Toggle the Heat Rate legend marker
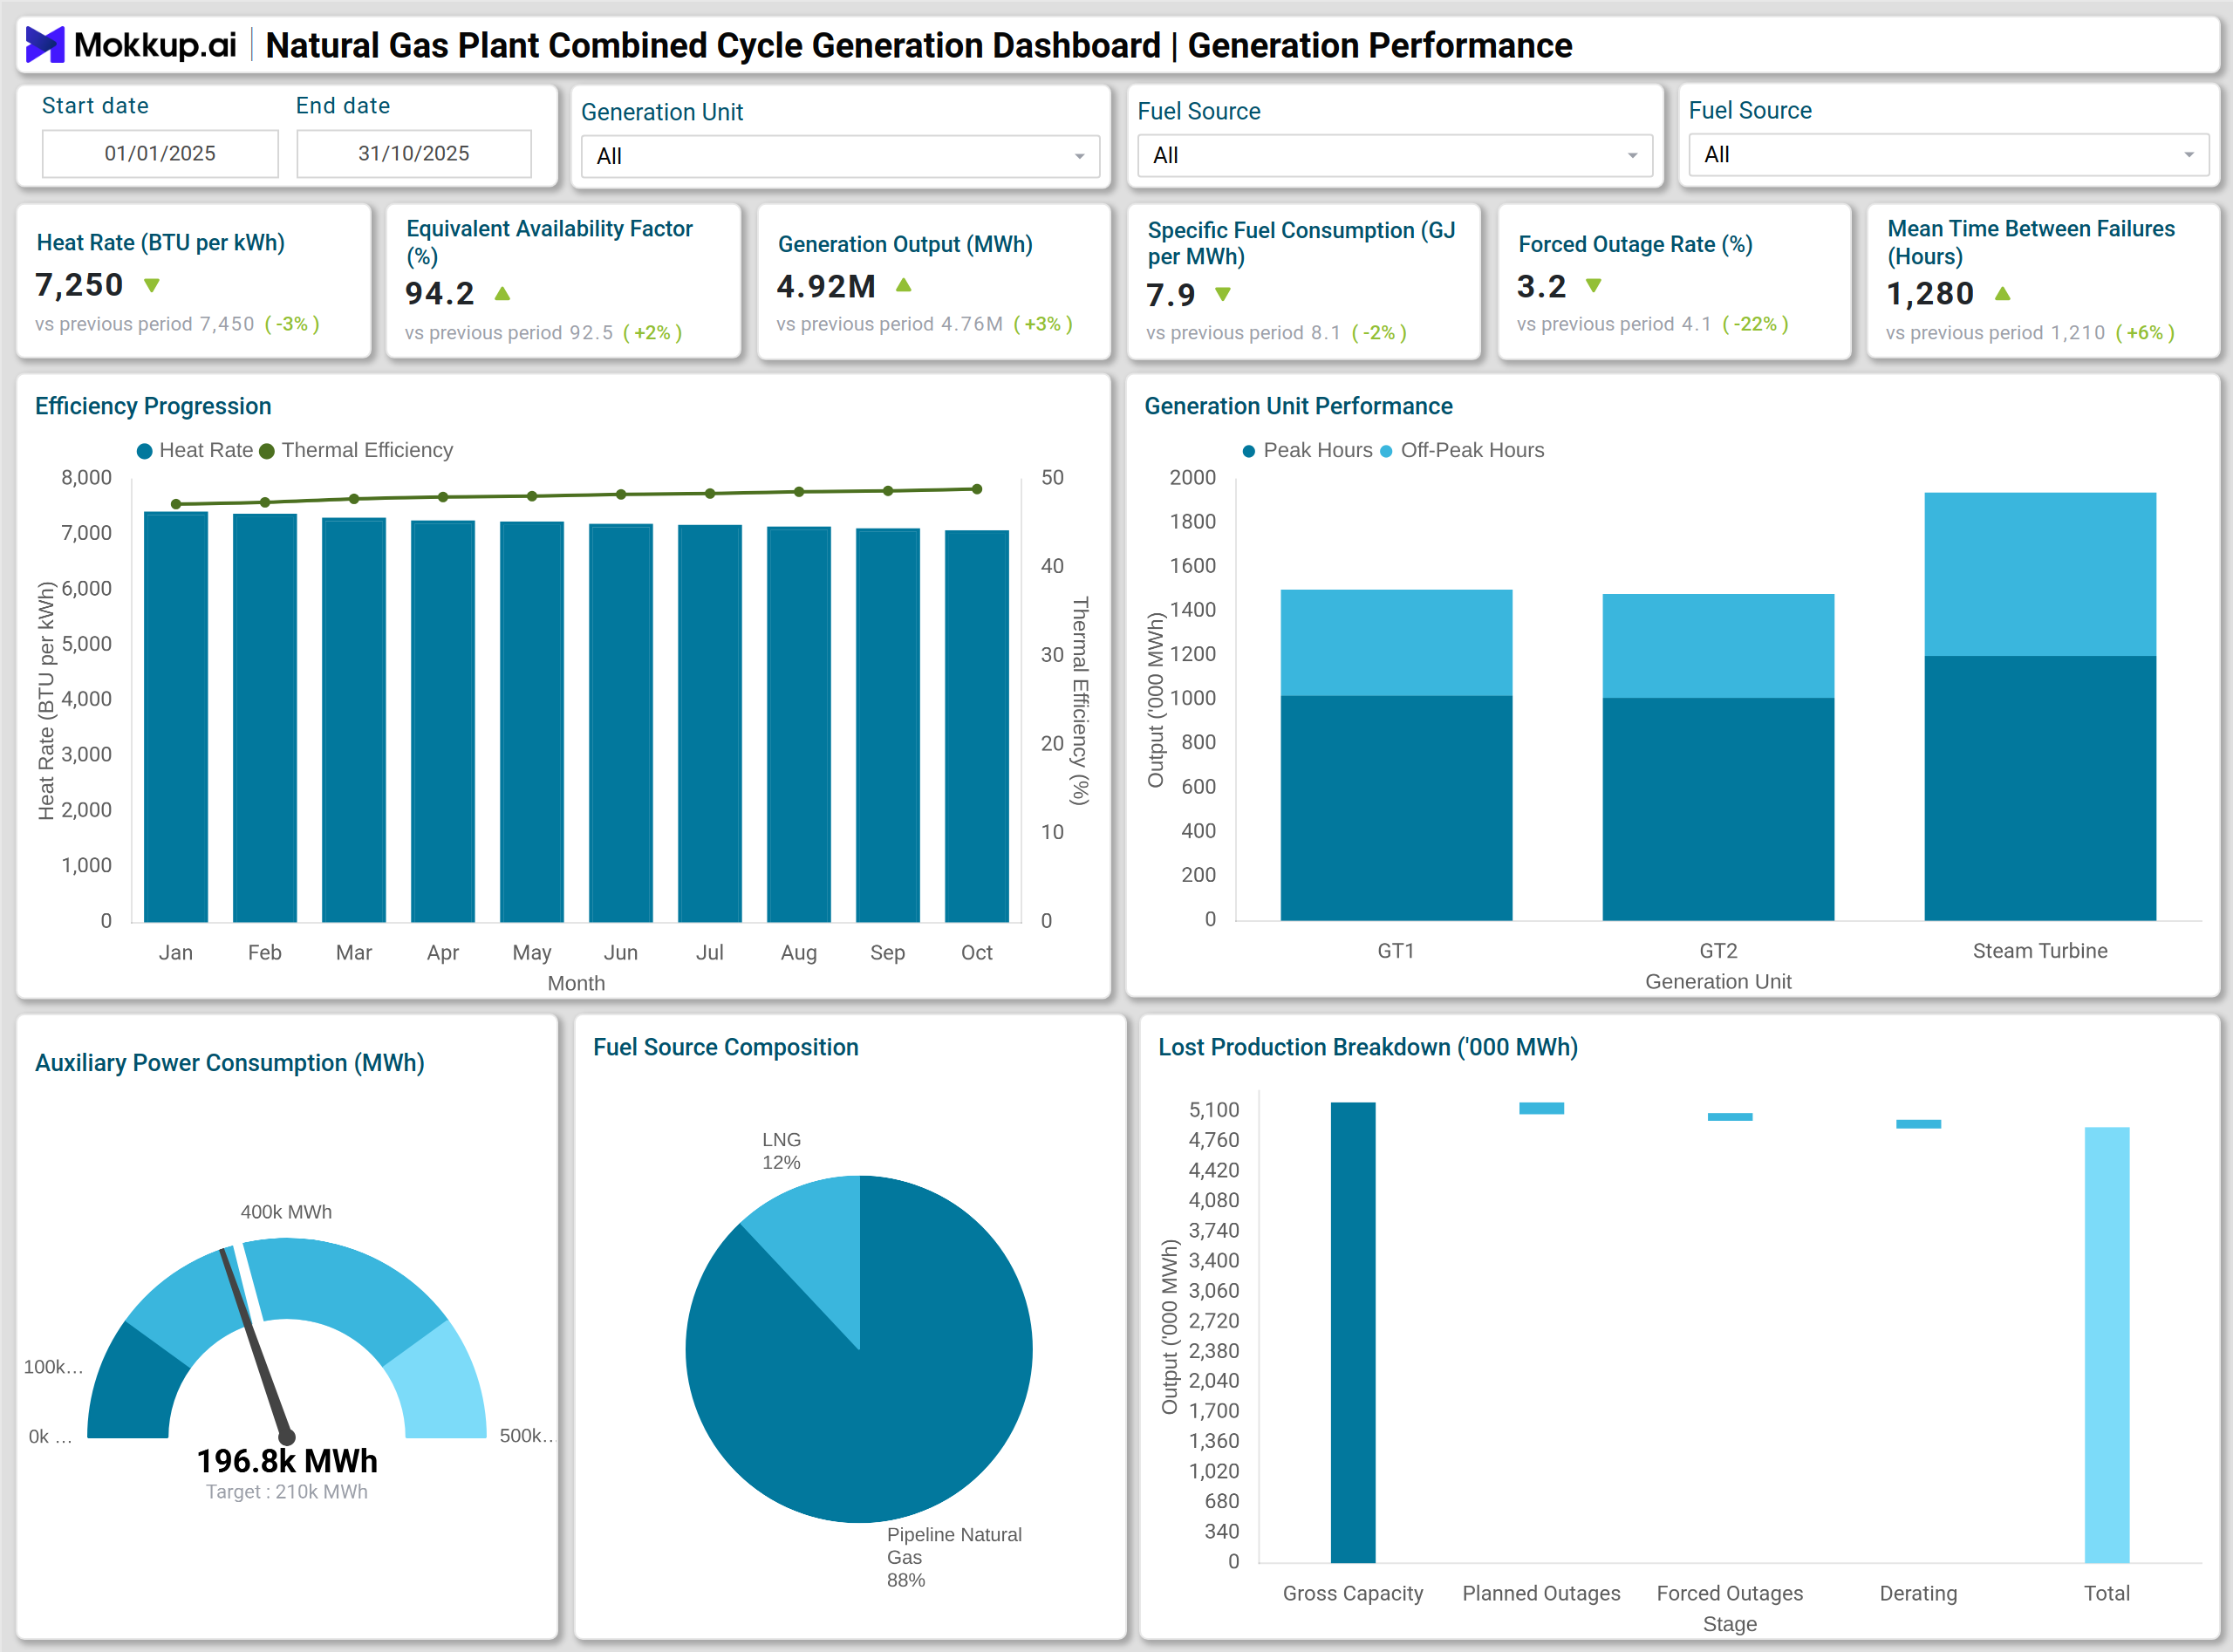The width and height of the screenshot is (2233, 1652). [x=145, y=451]
